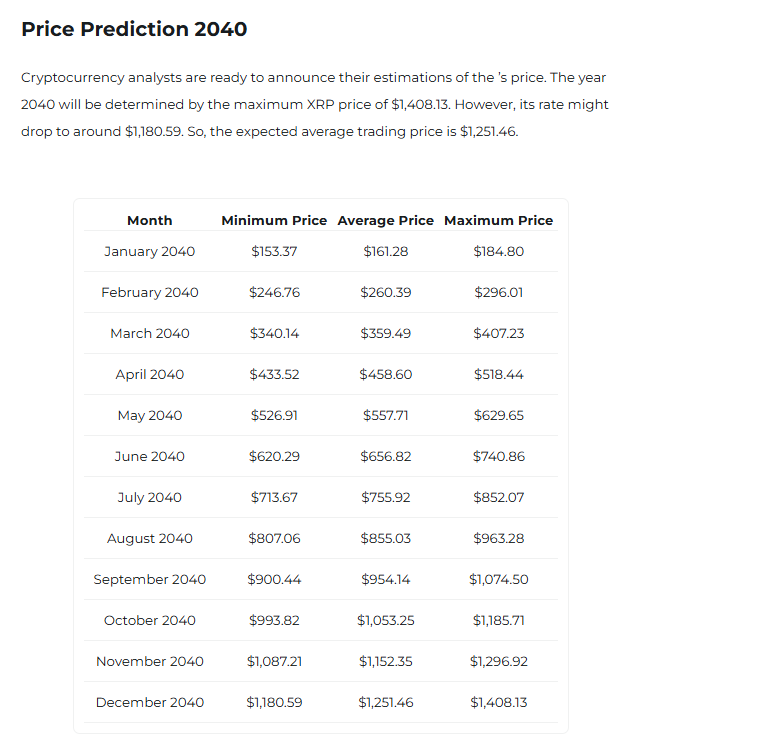Select the February 2040 row label

pyautogui.click(x=150, y=292)
